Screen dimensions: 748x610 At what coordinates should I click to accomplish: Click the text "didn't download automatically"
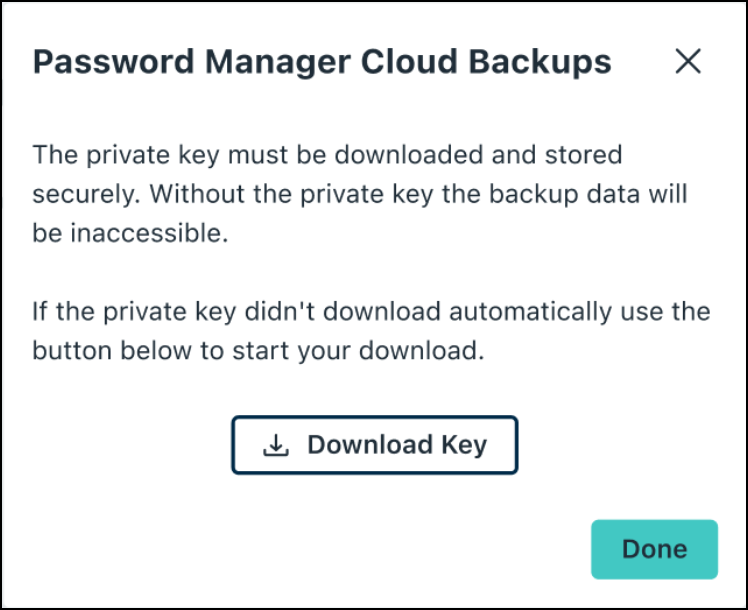385,313
